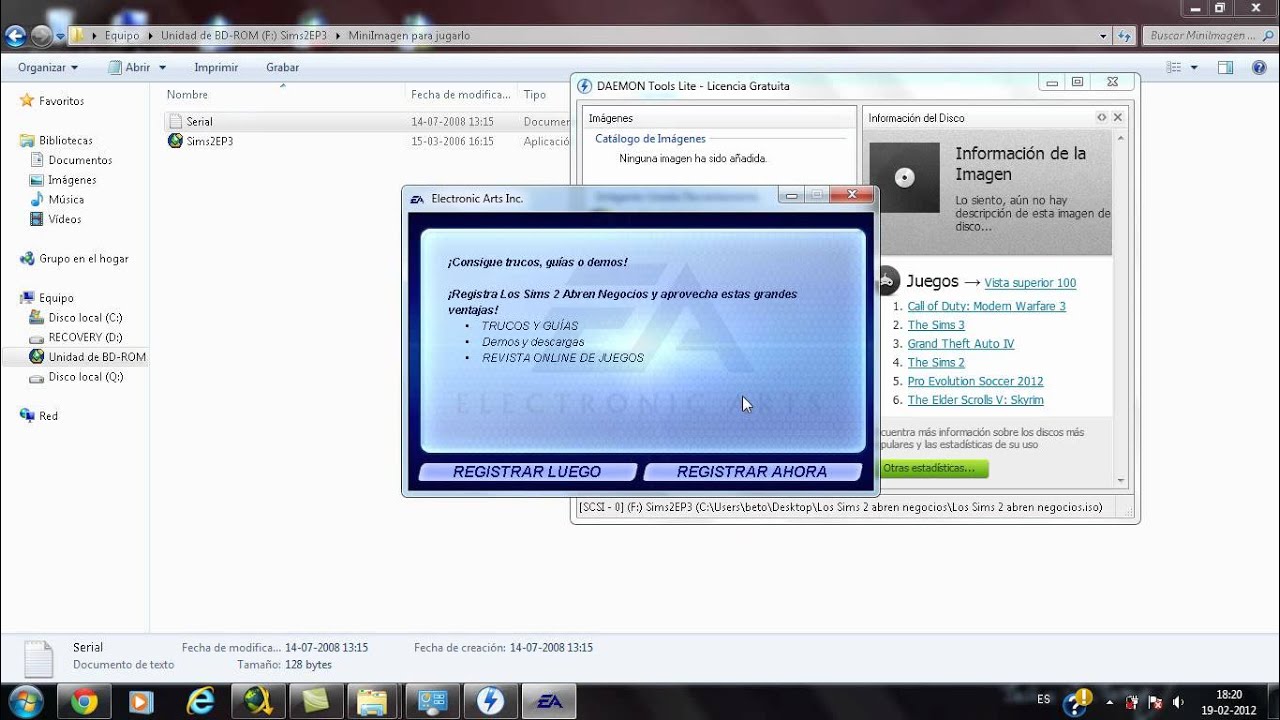Click the refresh button beside the address bar
Viewport: 1280px width, 720px height.
point(1125,36)
